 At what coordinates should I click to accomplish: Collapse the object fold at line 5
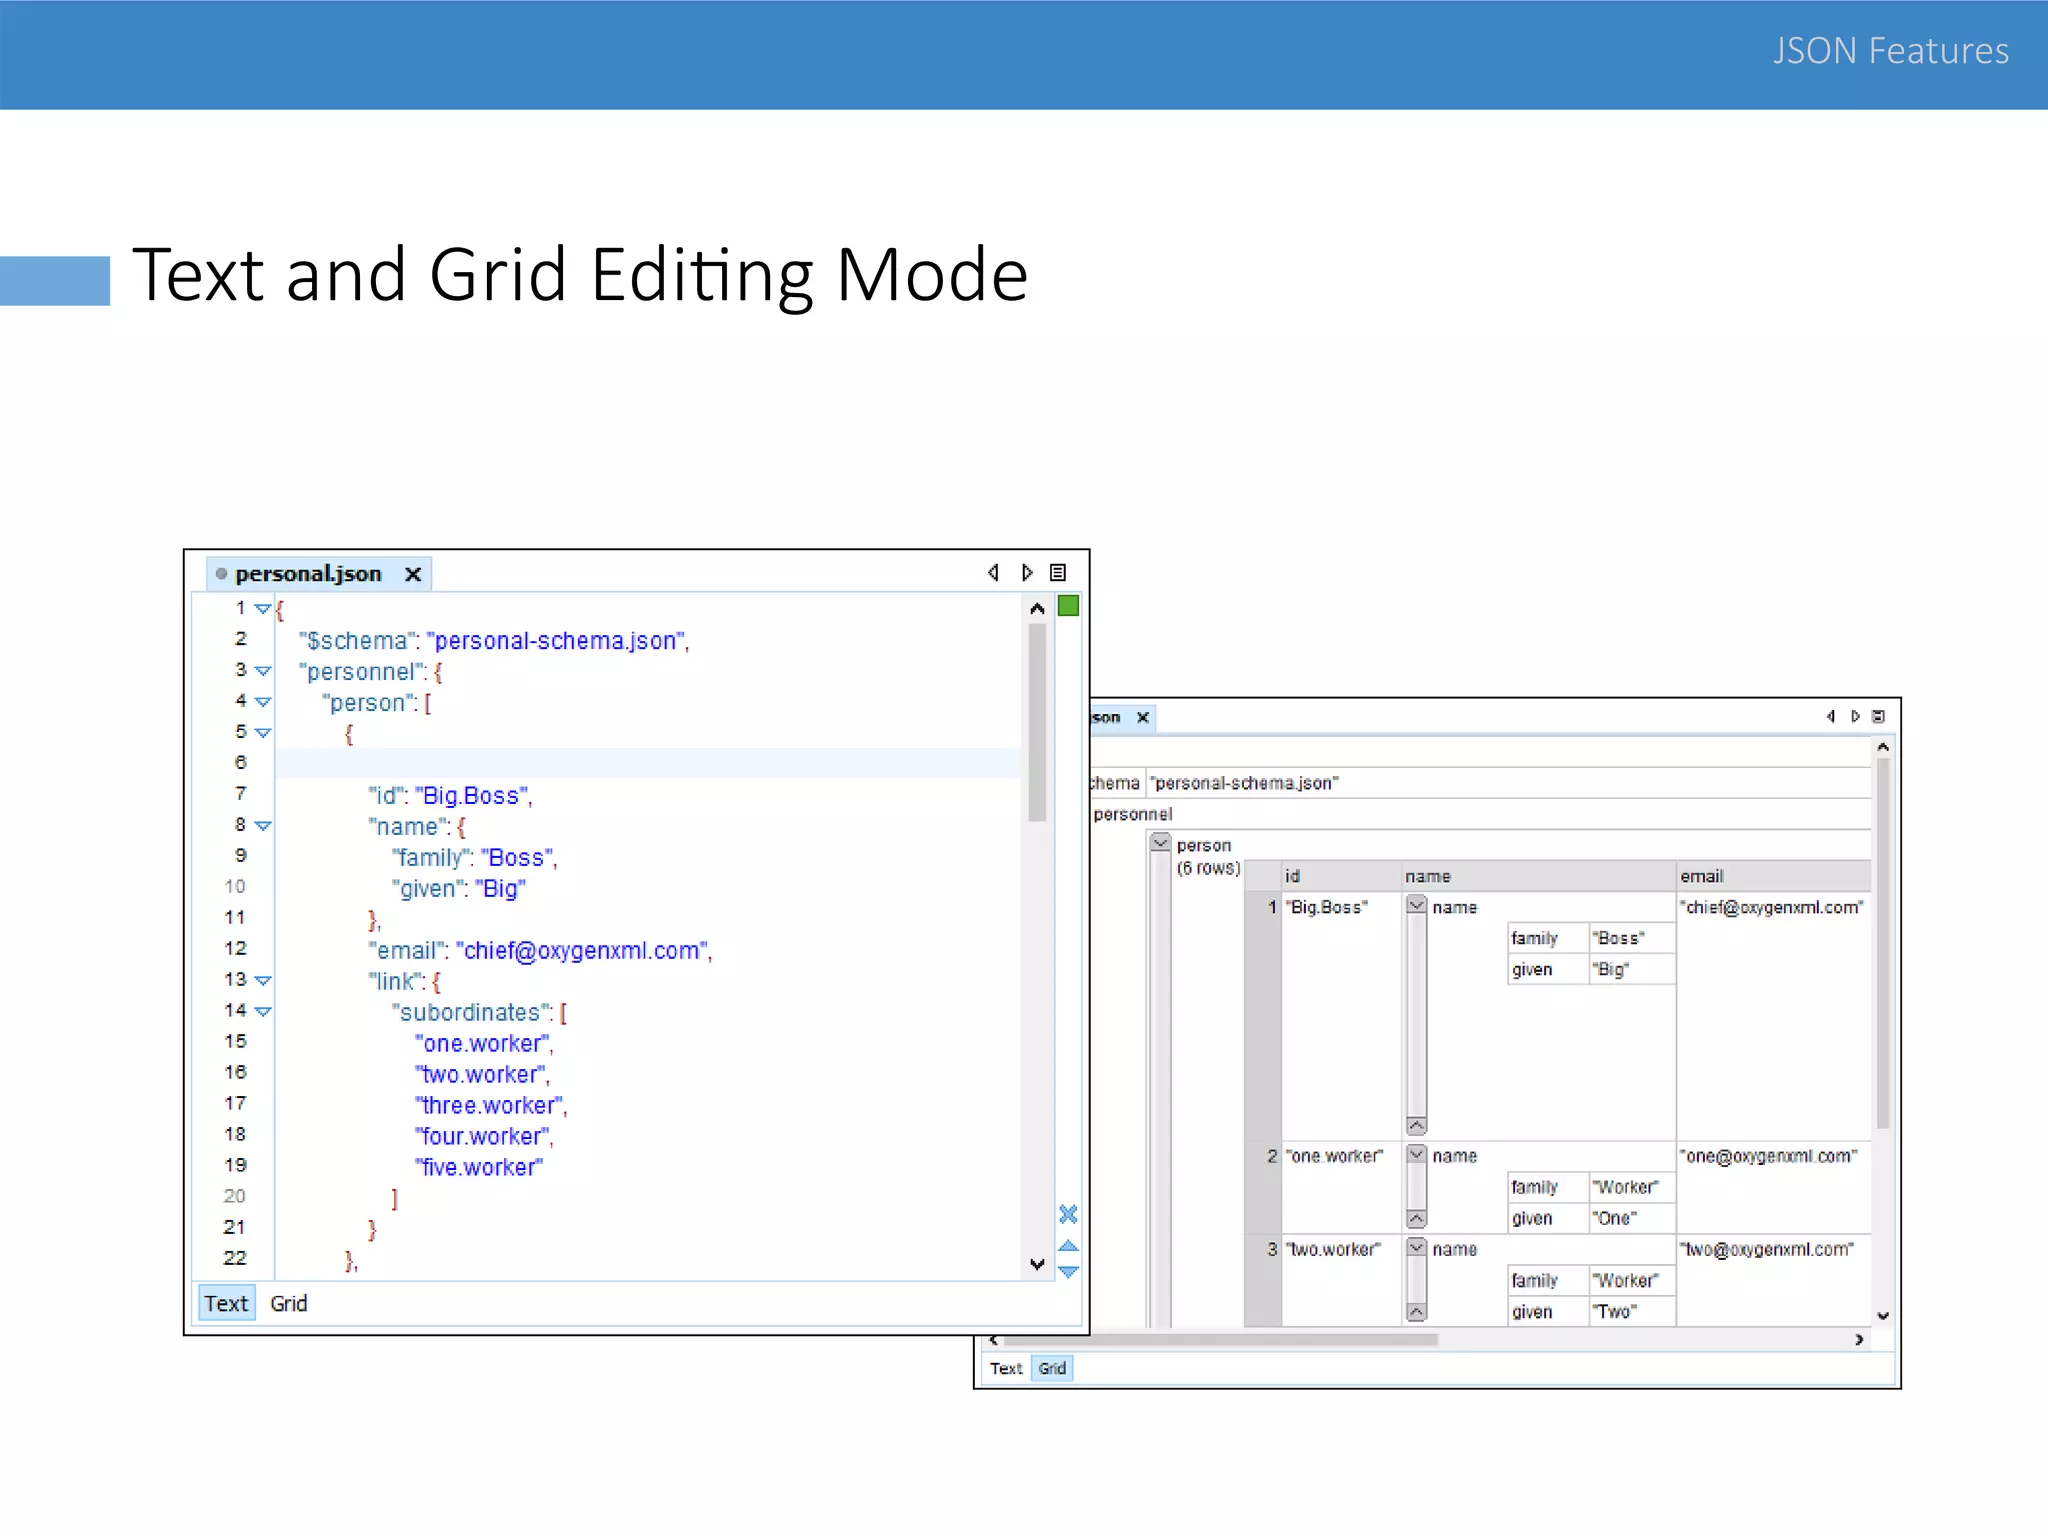(263, 733)
